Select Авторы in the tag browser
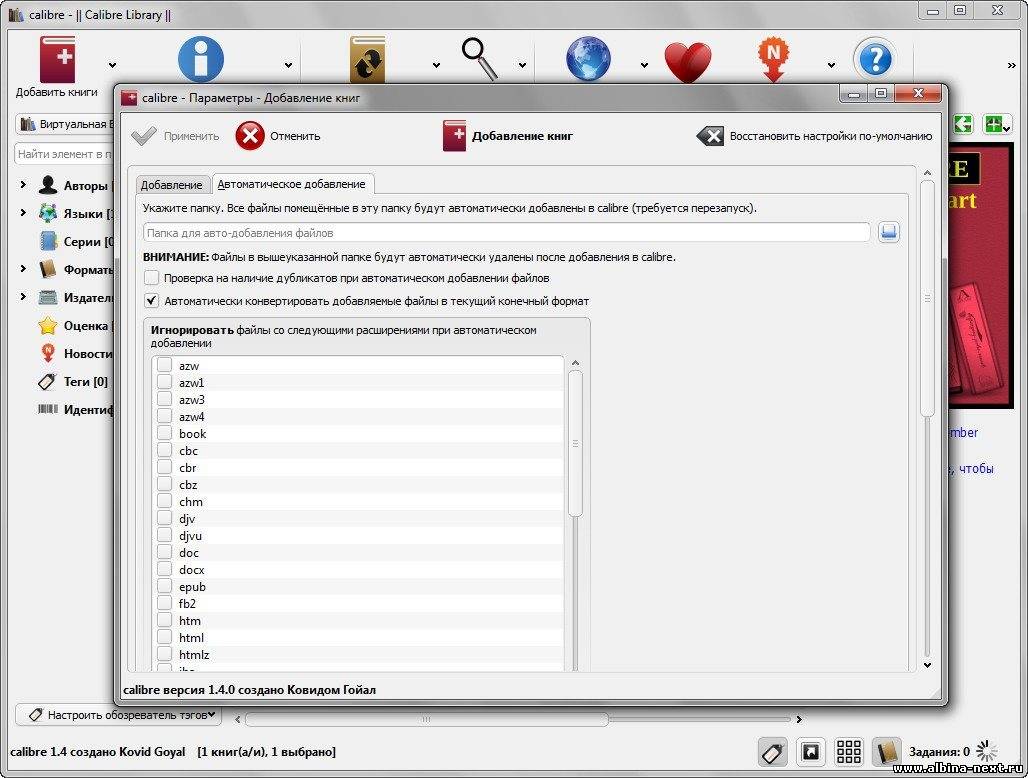1028x778 pixels. pos(86,185)
